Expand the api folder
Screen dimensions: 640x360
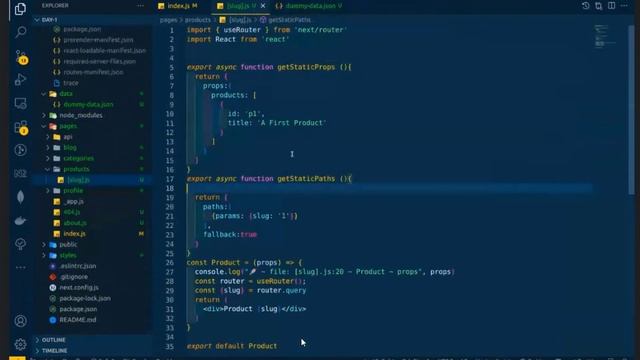pos(68,137)
